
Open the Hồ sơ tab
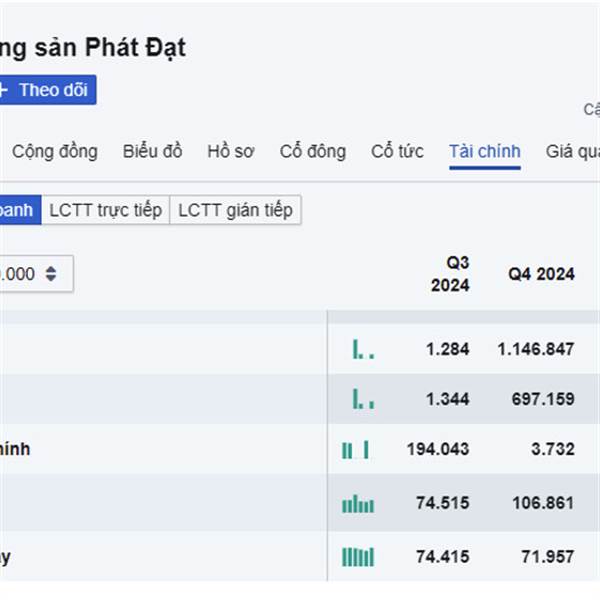(x=231, y=152)
